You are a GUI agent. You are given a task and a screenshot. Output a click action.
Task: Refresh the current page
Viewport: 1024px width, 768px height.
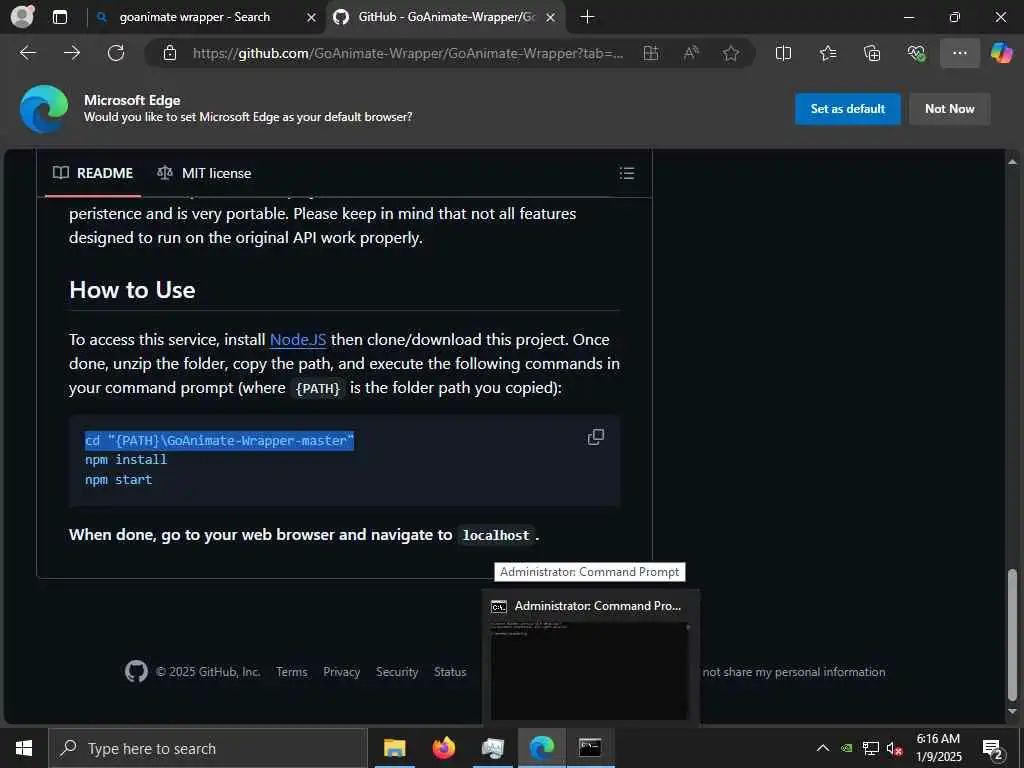click(116, 53)
